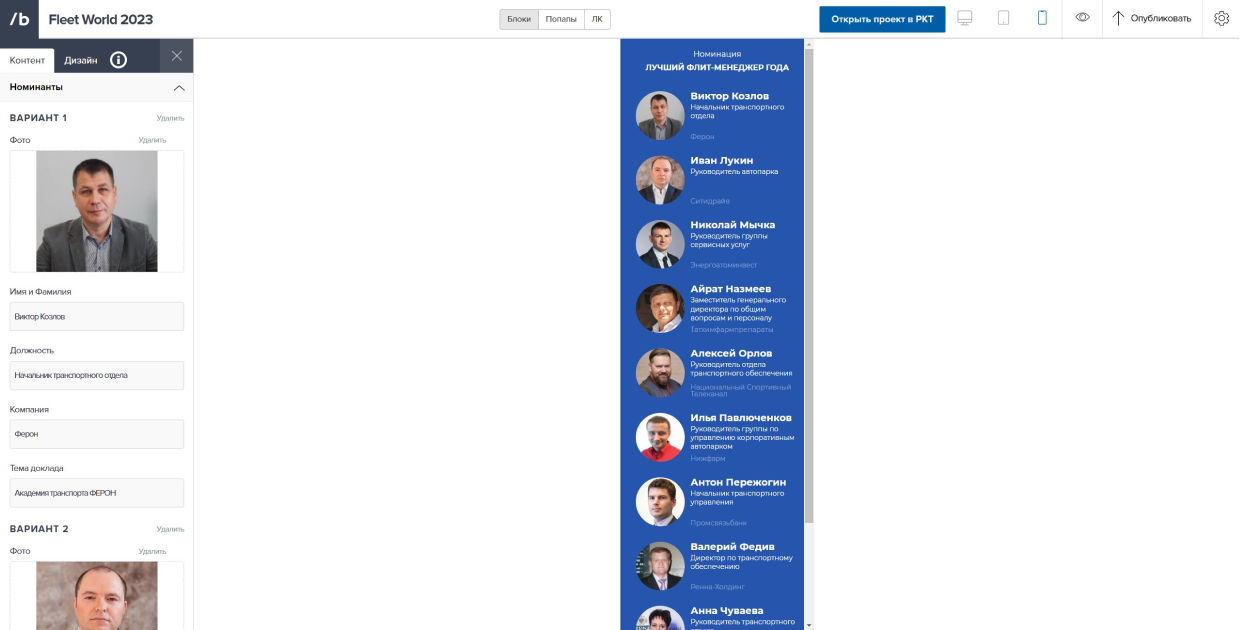Click company name Промсвязьбанк in preview
Image resolution: width=1240 pixels, height=630 pixels.
click(718, 523)
